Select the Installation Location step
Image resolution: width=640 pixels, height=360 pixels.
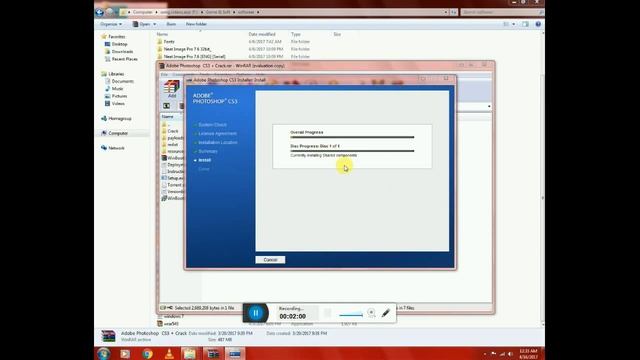point(218,142)
